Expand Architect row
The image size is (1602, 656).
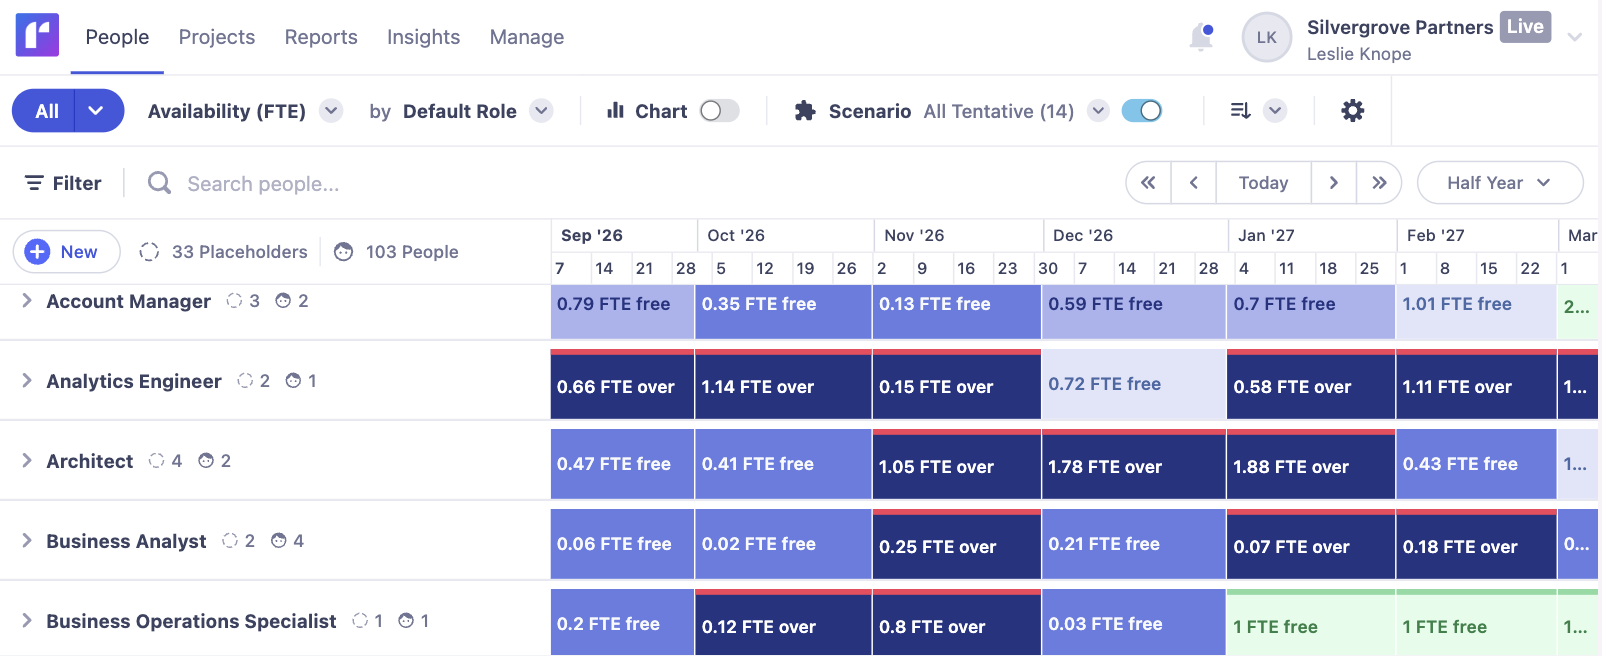27,461
